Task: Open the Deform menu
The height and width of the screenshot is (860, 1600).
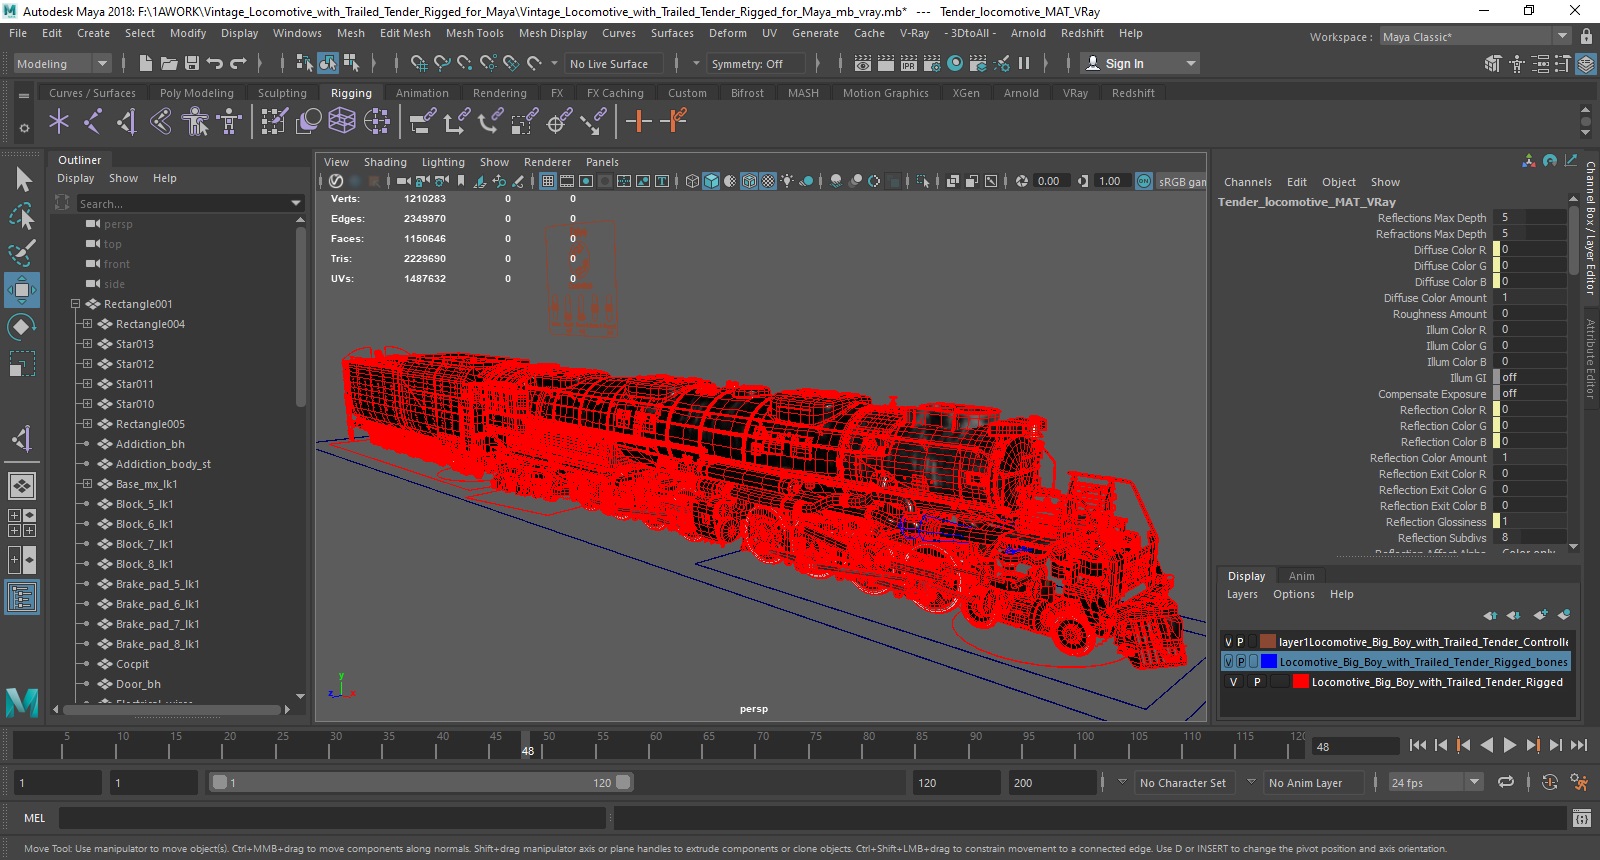Action: coord(728,33)
